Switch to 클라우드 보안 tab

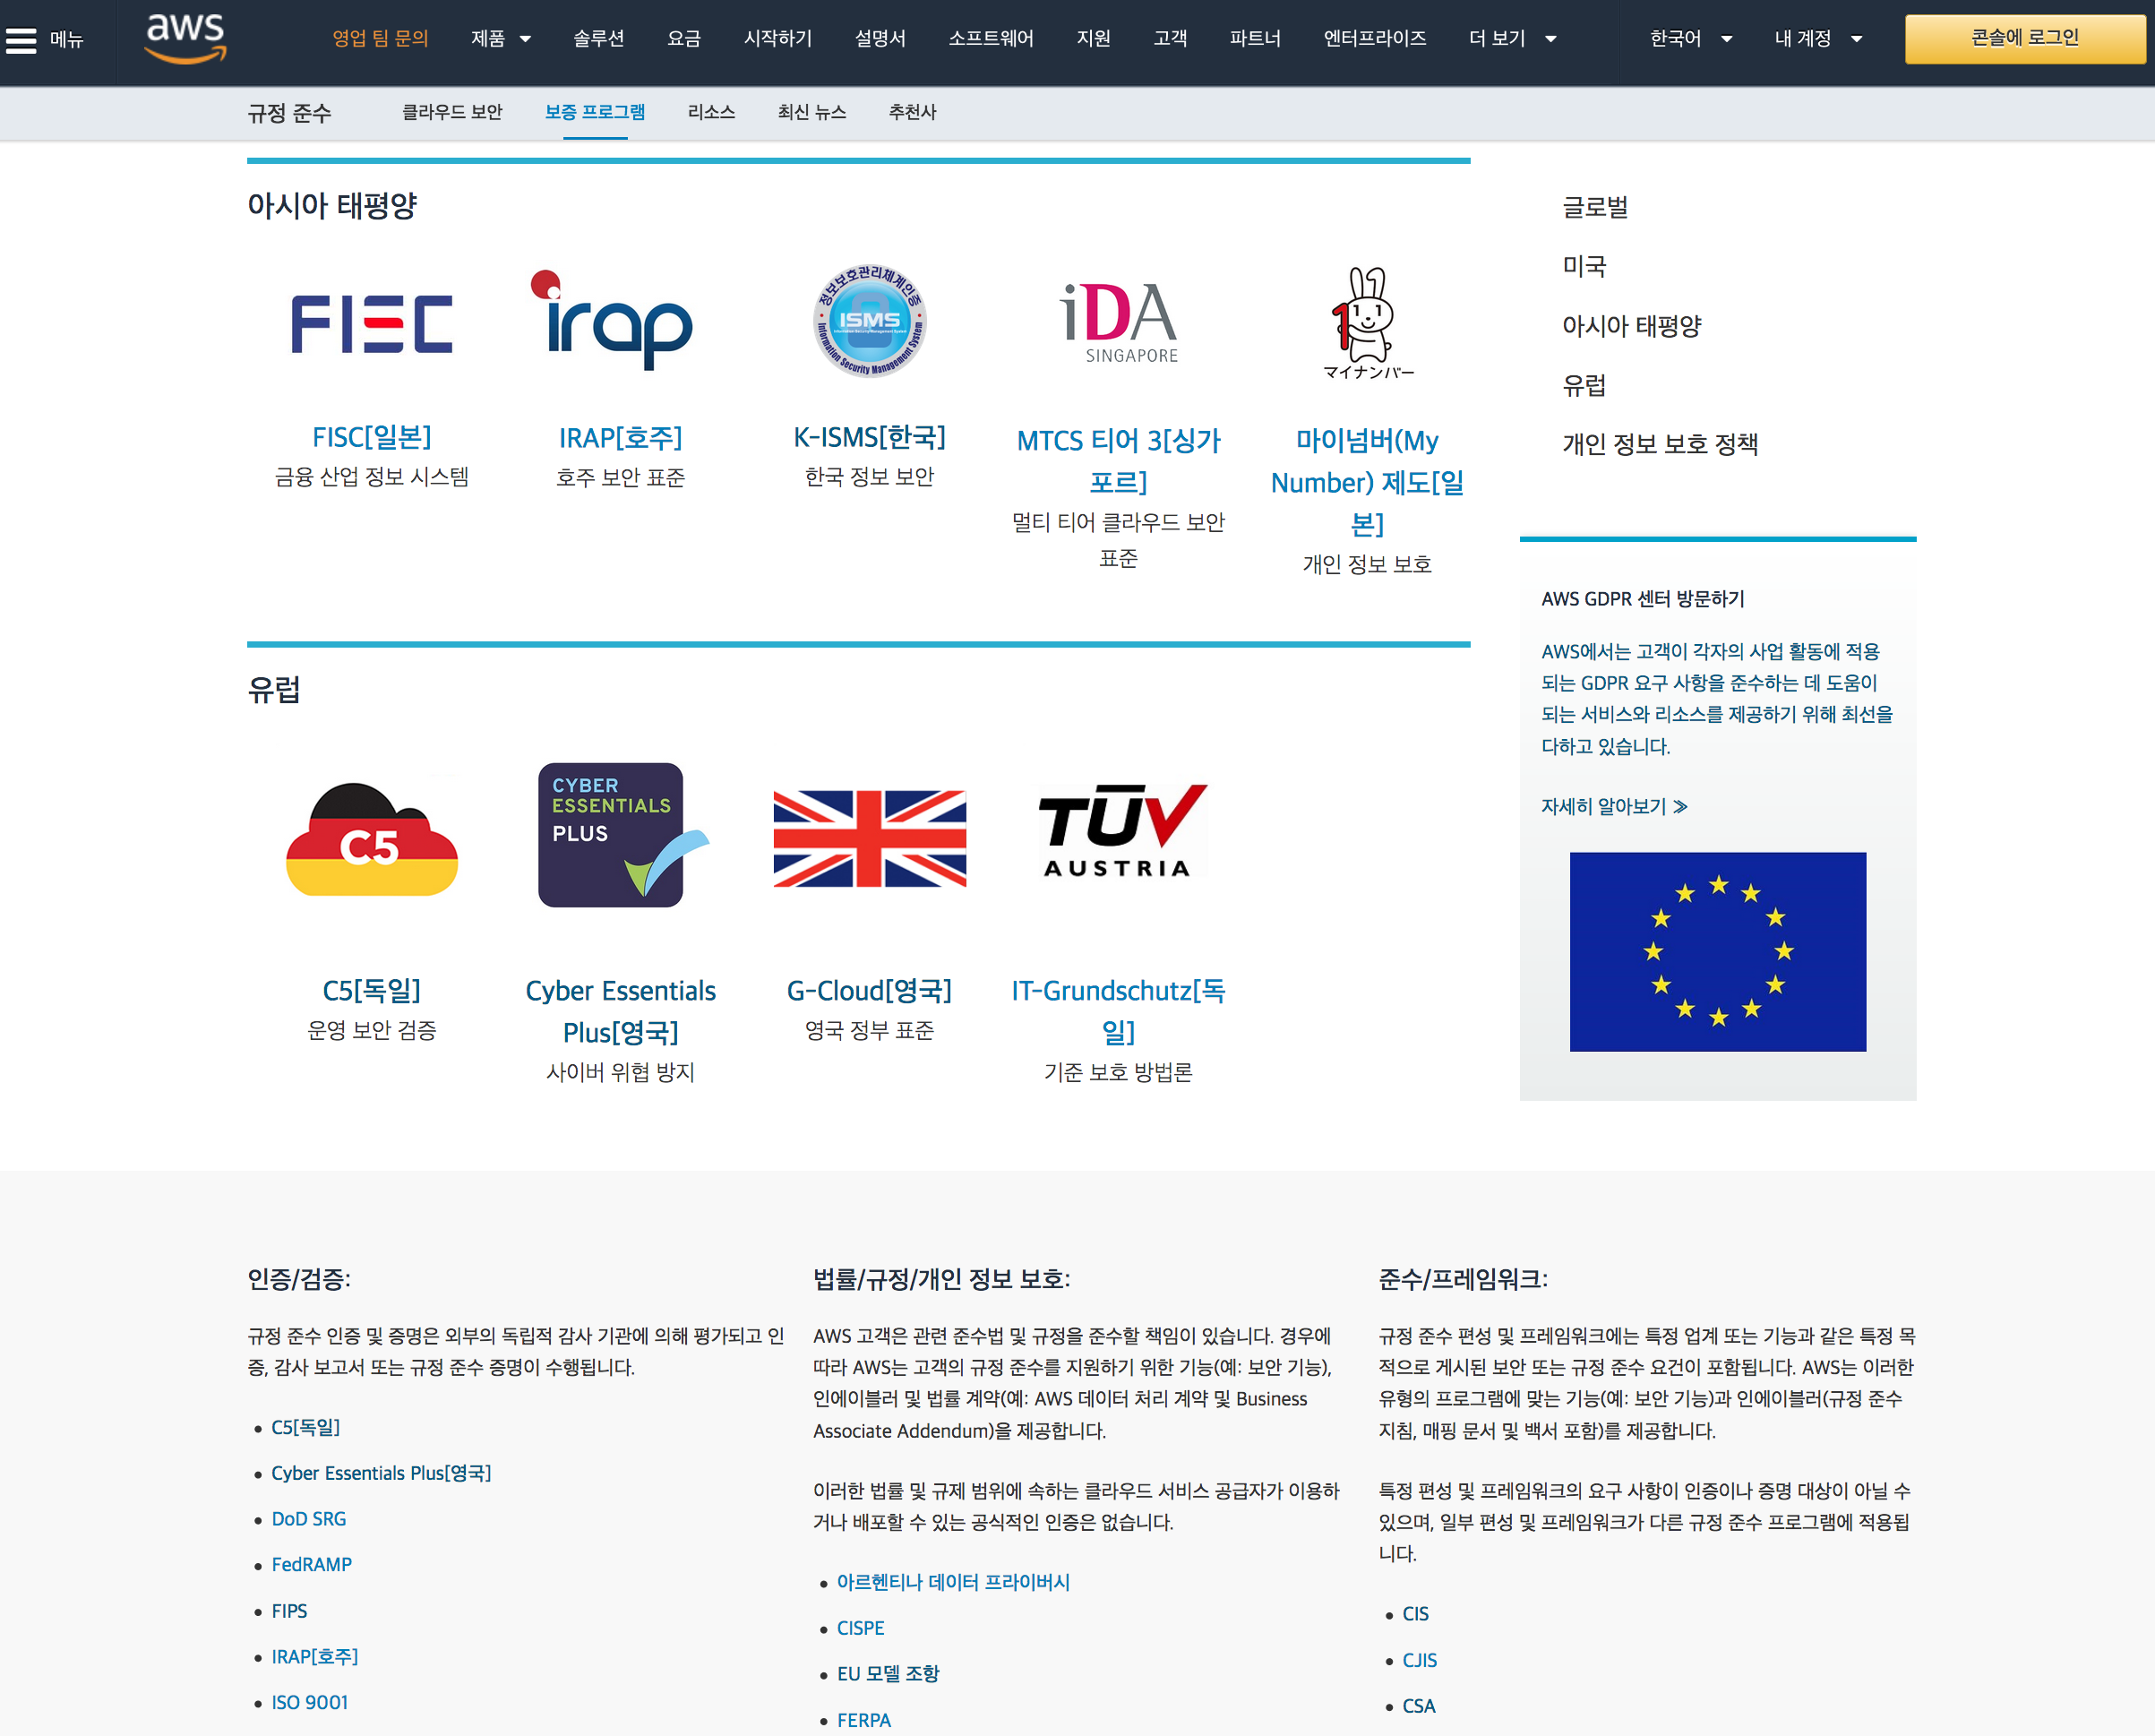tap(452, 112)
